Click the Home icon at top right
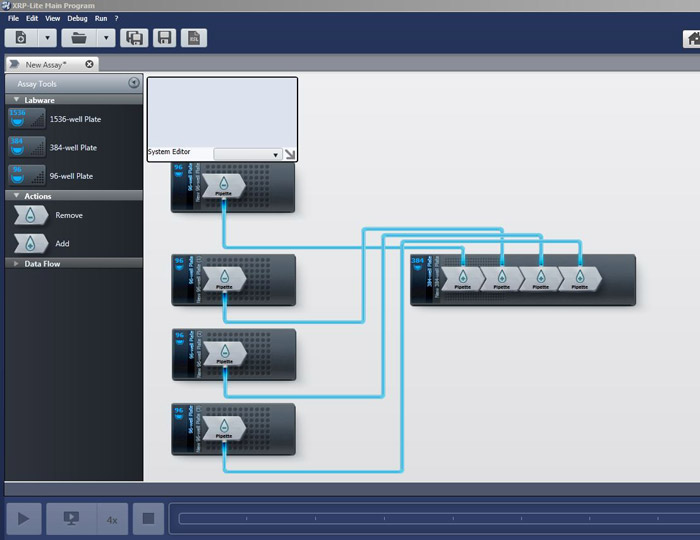 [691, 38]
